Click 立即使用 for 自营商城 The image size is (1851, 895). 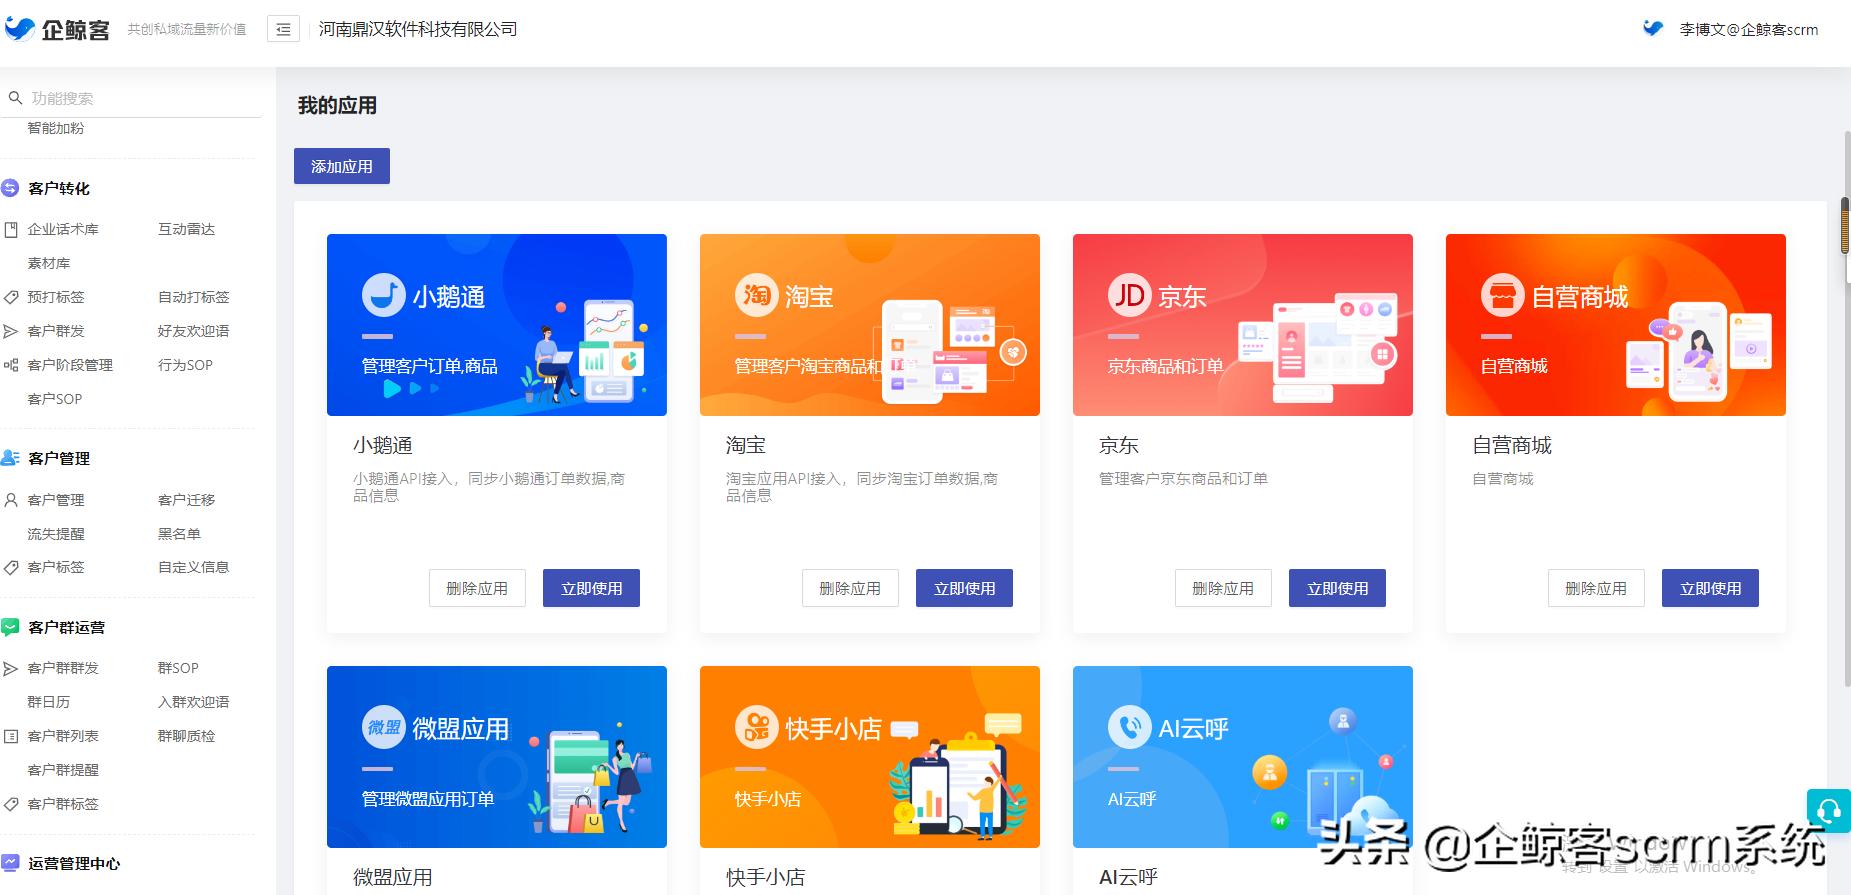point(1710,588)
